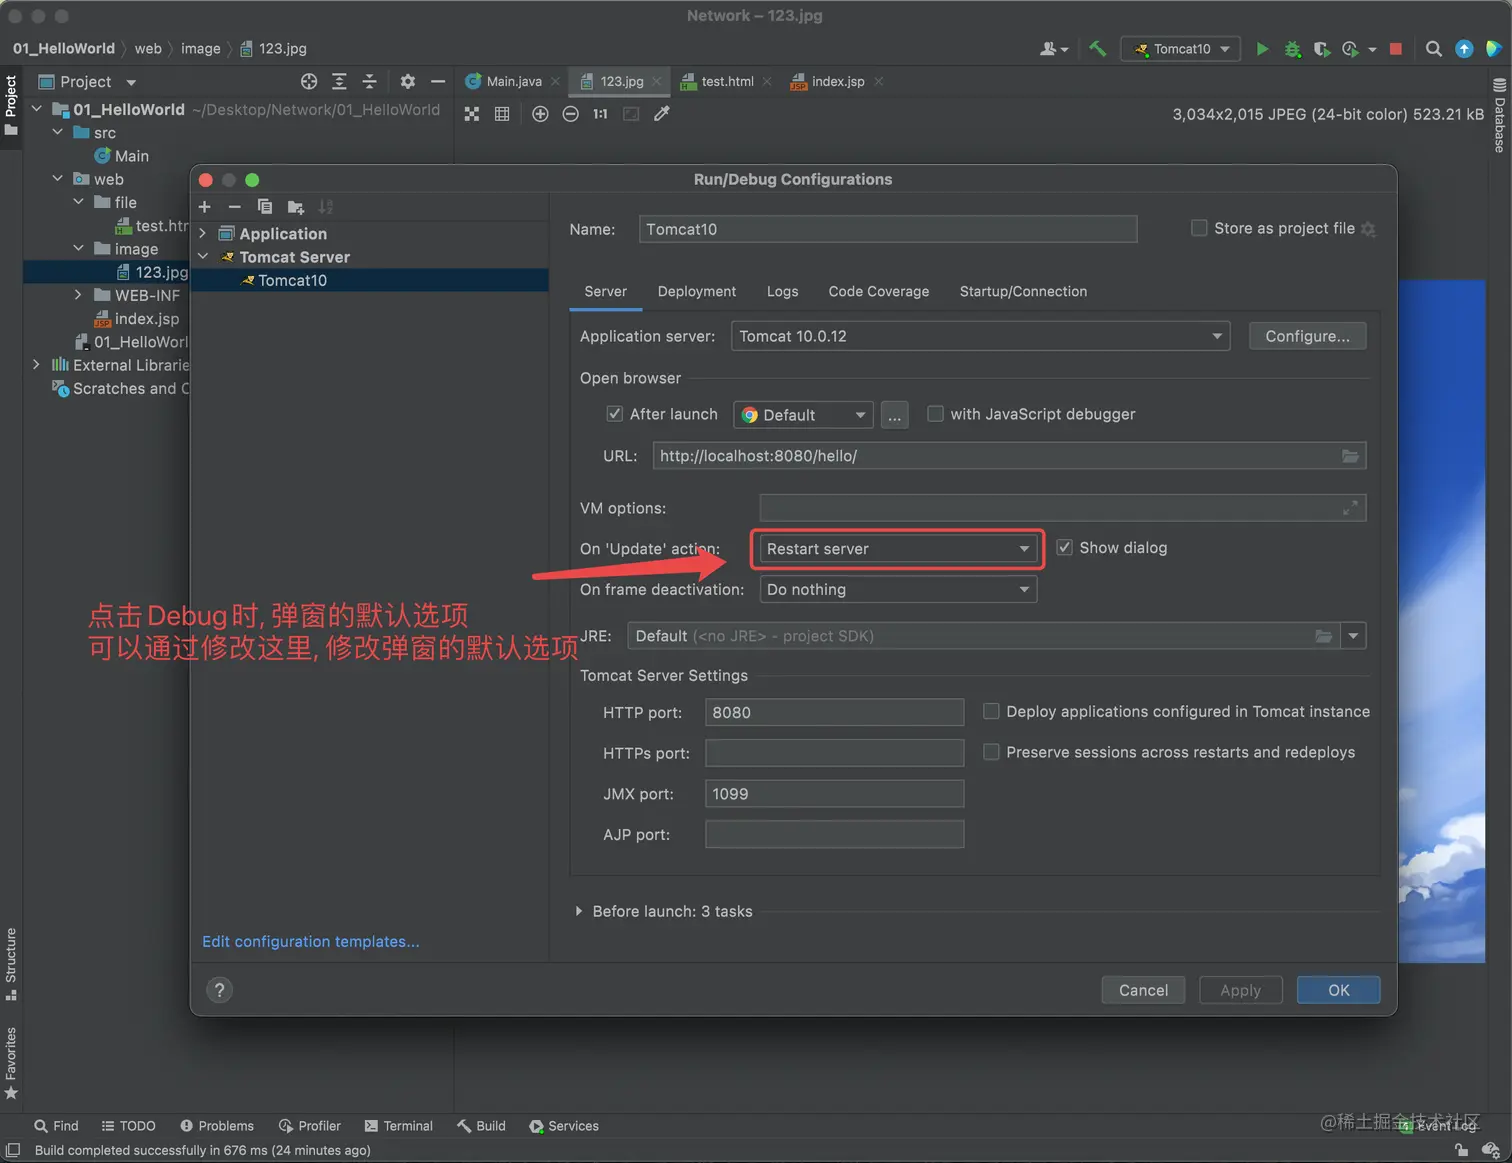Copy the selected configuration icon

265,207
